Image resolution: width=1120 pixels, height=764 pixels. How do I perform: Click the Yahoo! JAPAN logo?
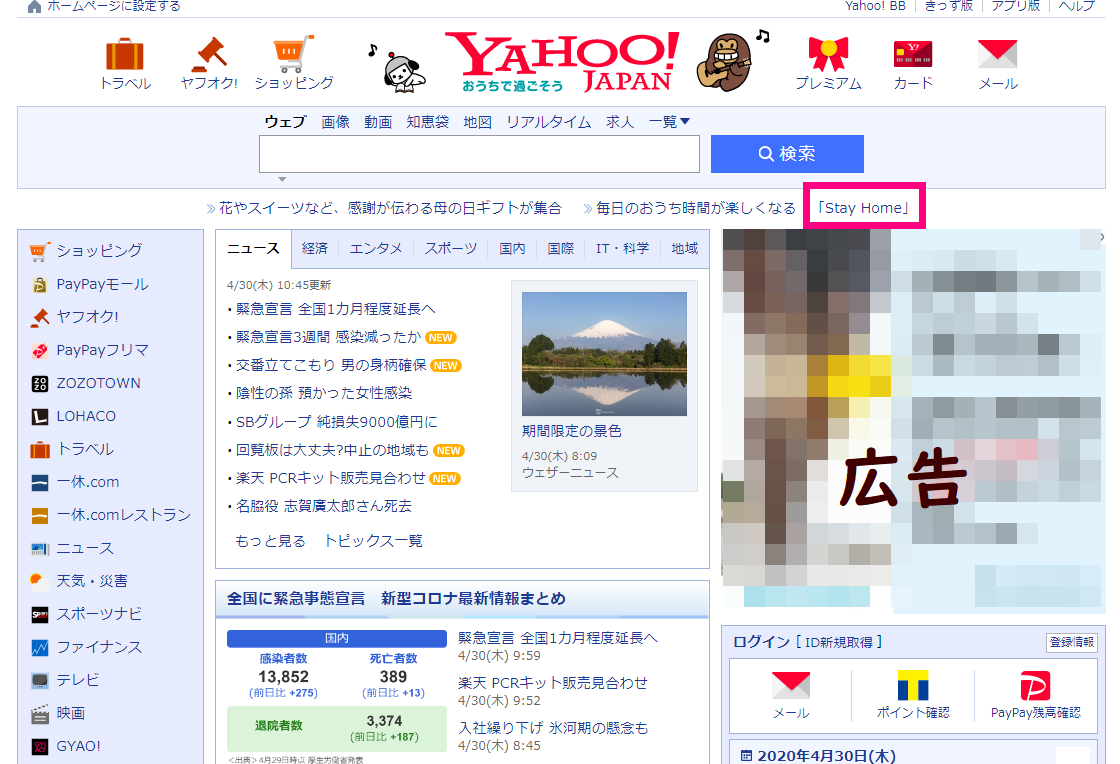point(564,62)
